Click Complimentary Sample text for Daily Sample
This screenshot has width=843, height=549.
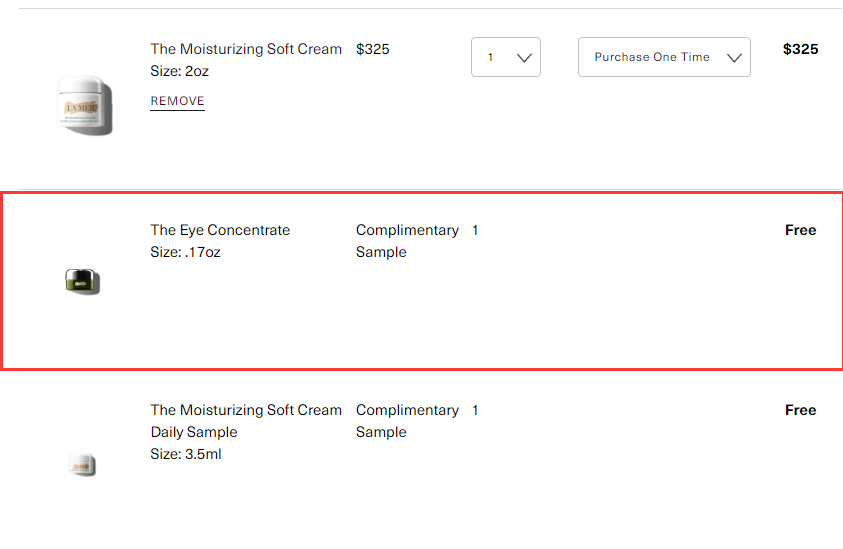(x=407, y=421)
